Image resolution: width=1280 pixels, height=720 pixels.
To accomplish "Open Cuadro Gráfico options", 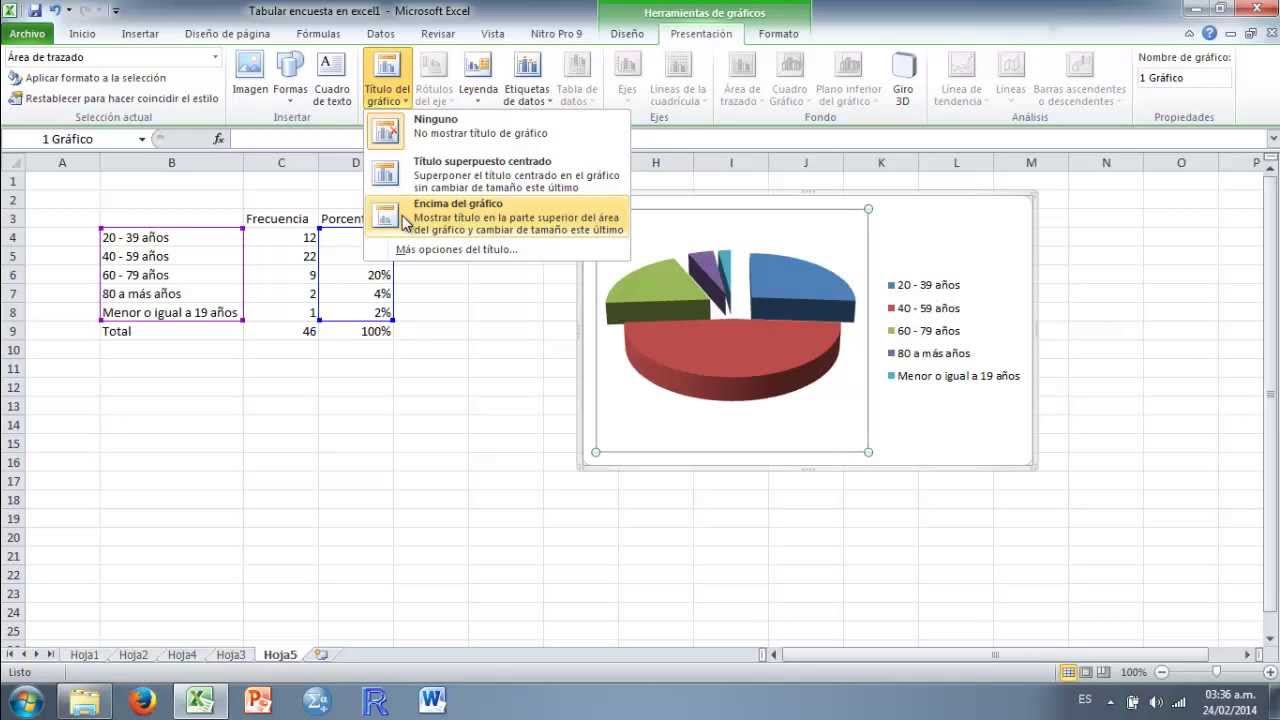I will [x=789, y=78].
